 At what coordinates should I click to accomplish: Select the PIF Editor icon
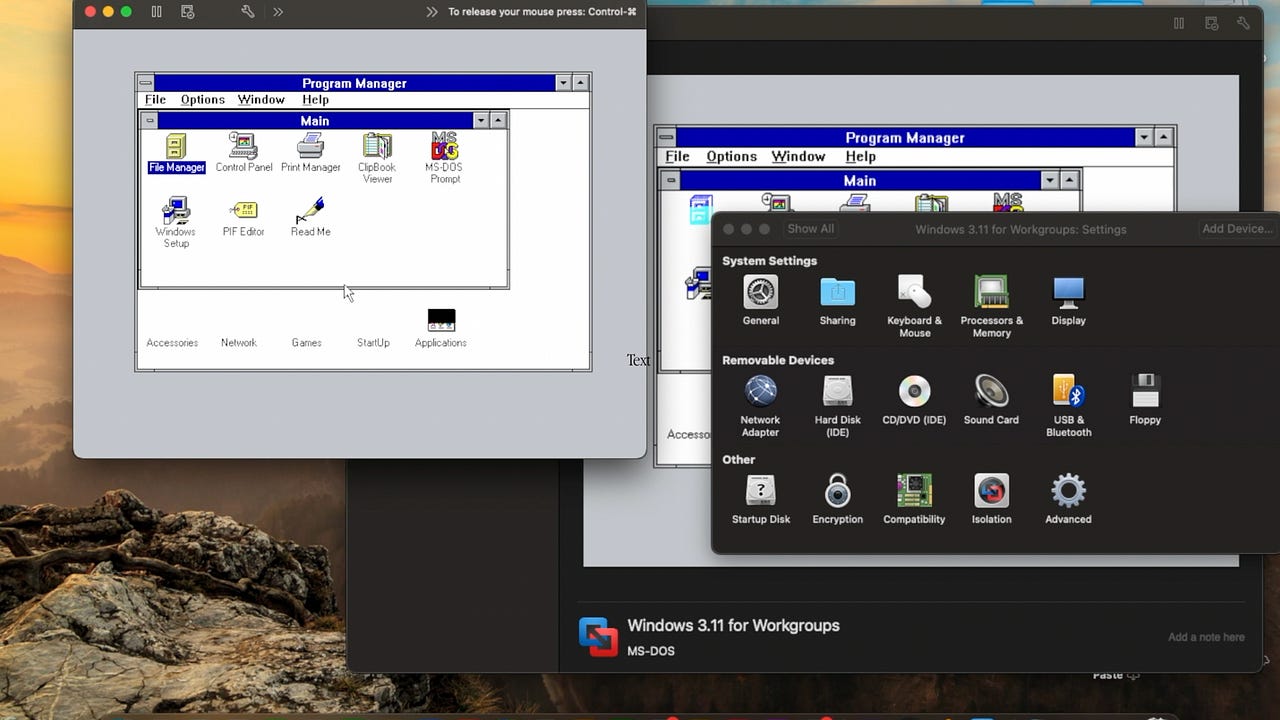(243, 217)
